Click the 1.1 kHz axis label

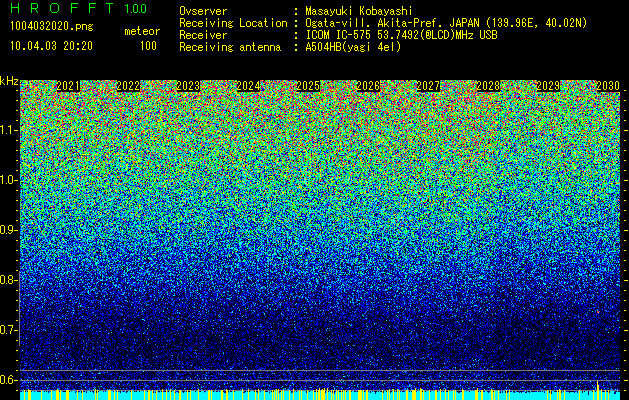coord(8,130)
